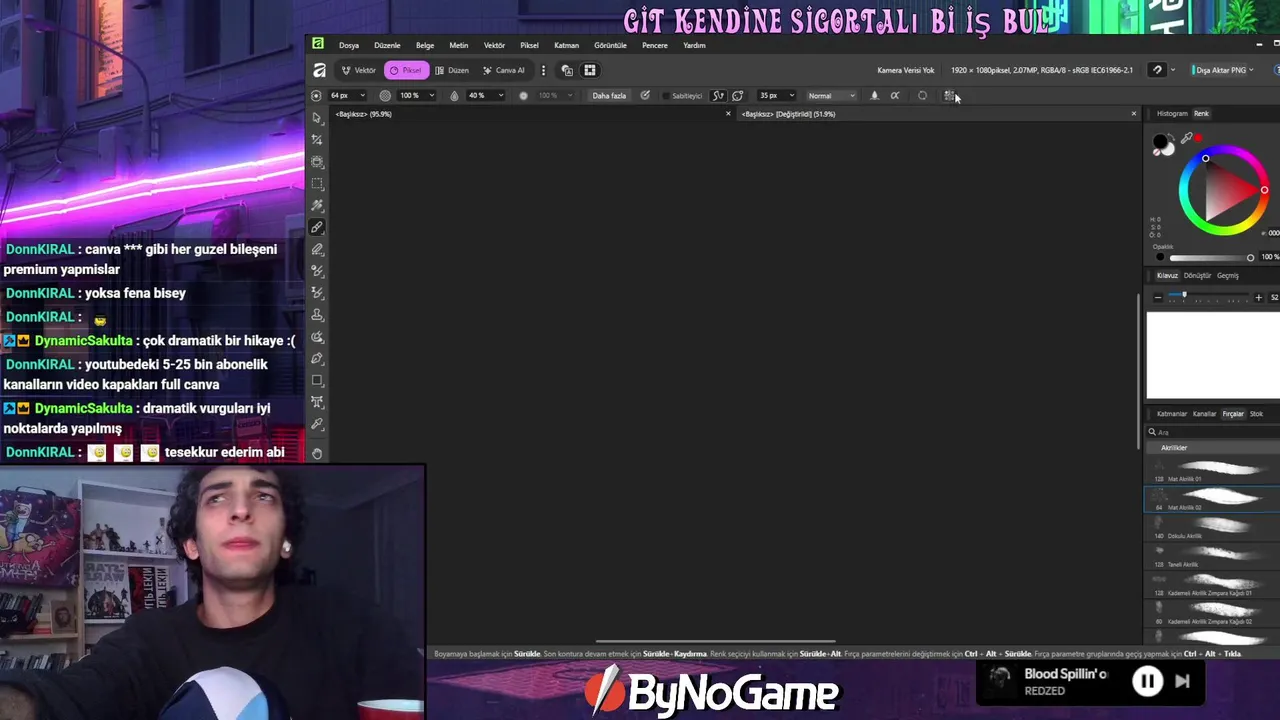This screenshot has height=720, width=1280.
Task: Select the Dokulu Akrilik brush
Action: coord(1212,528)
